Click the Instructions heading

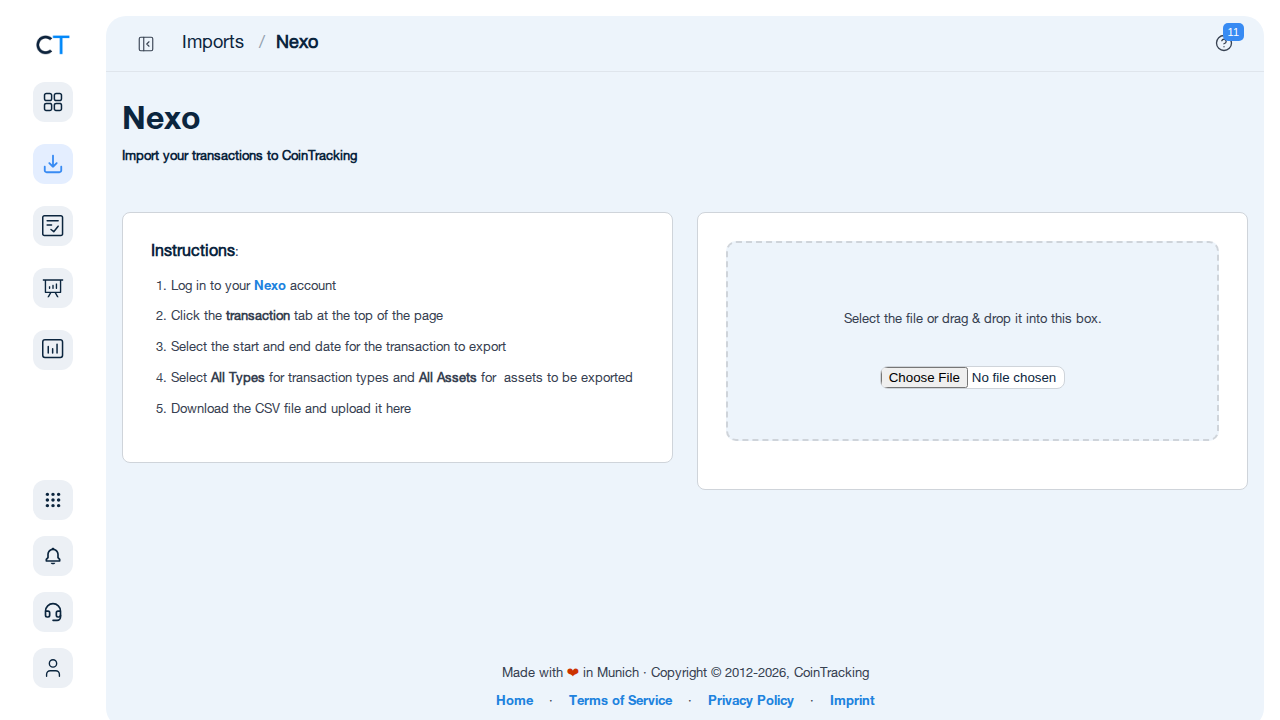coord(193,250)
